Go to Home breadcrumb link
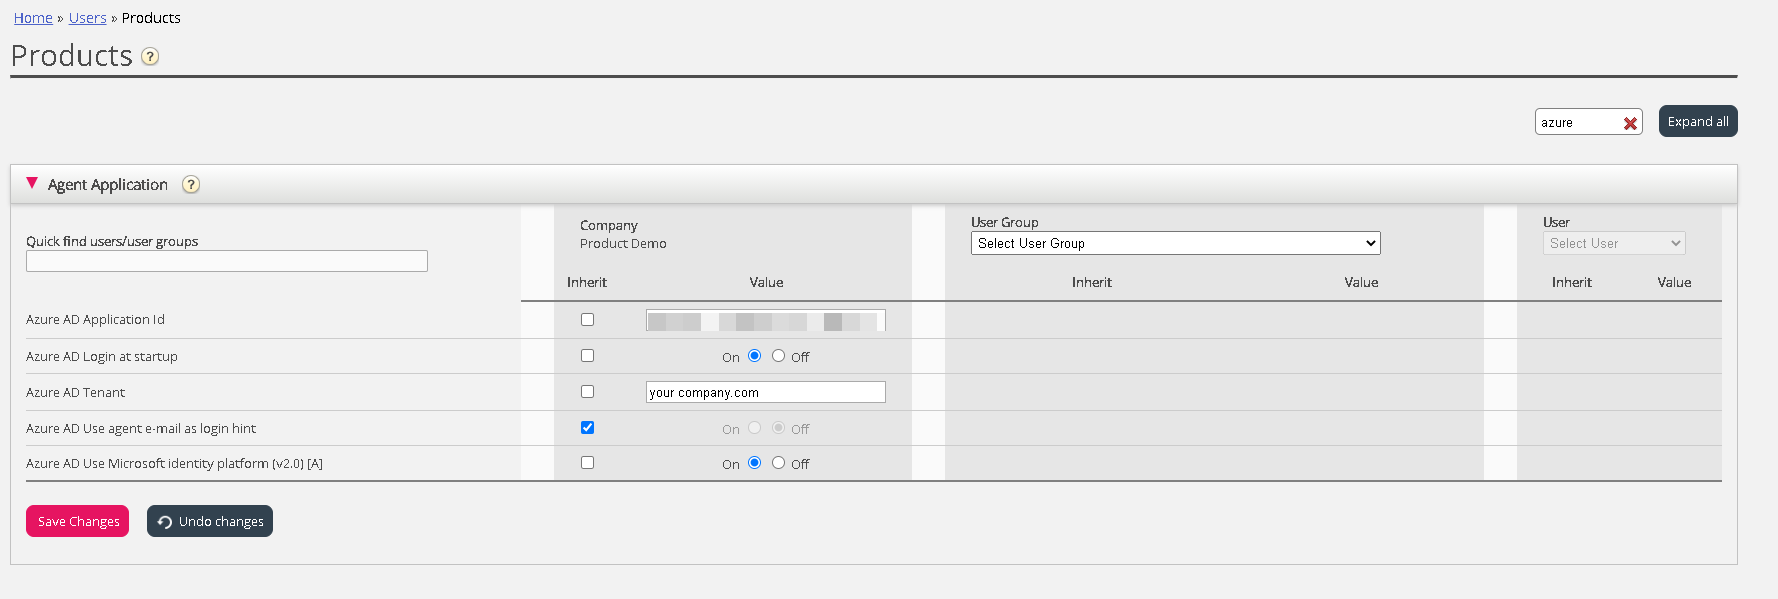The image size is (1778, 599). point(33,18)
